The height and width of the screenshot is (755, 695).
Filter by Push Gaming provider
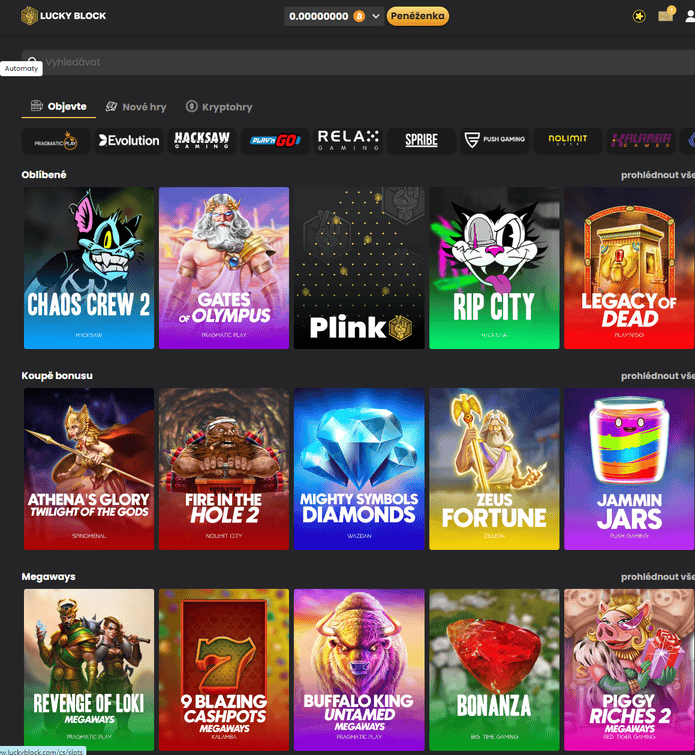click(x=495, y=141)
